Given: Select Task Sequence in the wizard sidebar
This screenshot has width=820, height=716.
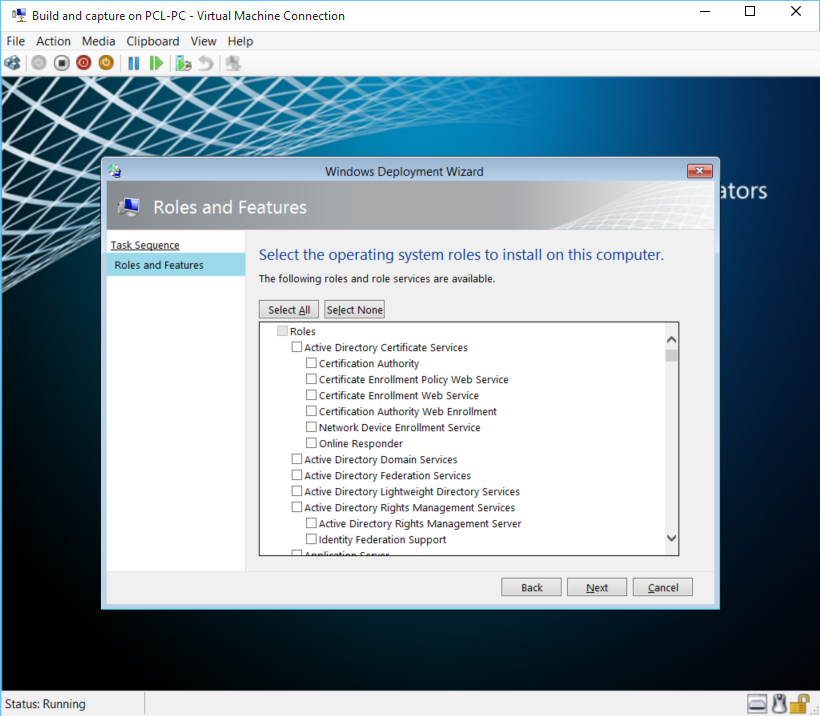Looking at the screenshot, I should 145,245.
